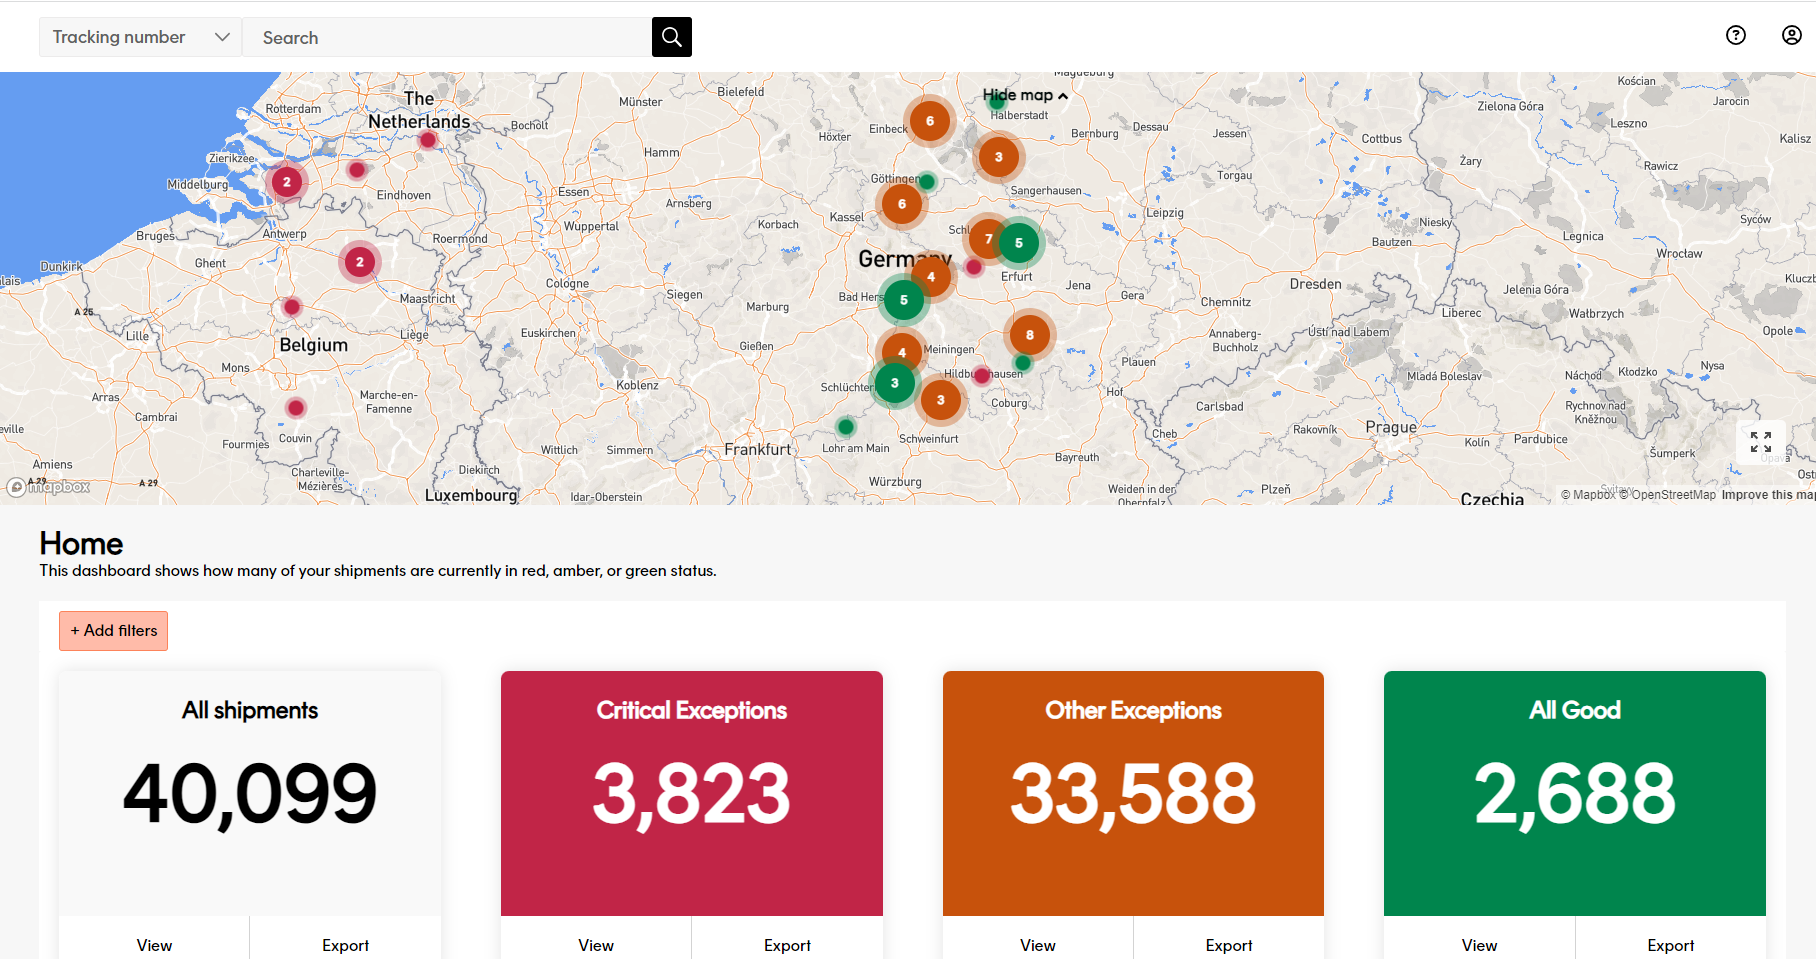Open help via the question mark icon
Viewport: 1816px width, 962px height.
(1735, 35)
